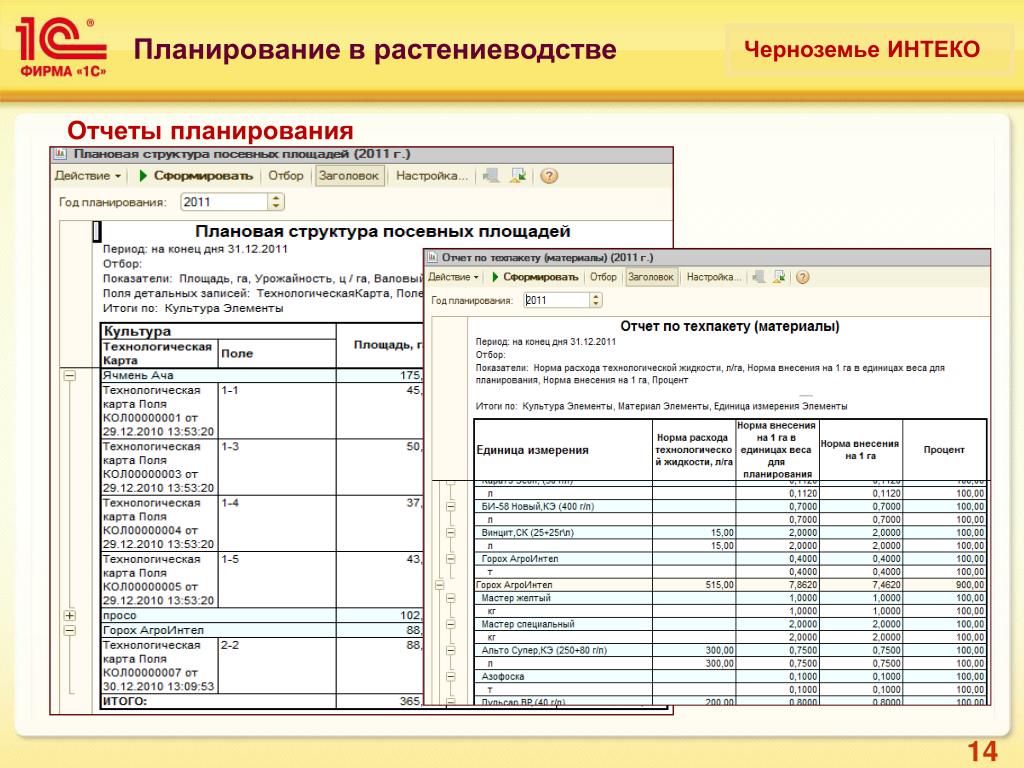Open Действие menu in Плановая структура window
The width and height of the screenshot is (1024, 768).
pos(88,176)
